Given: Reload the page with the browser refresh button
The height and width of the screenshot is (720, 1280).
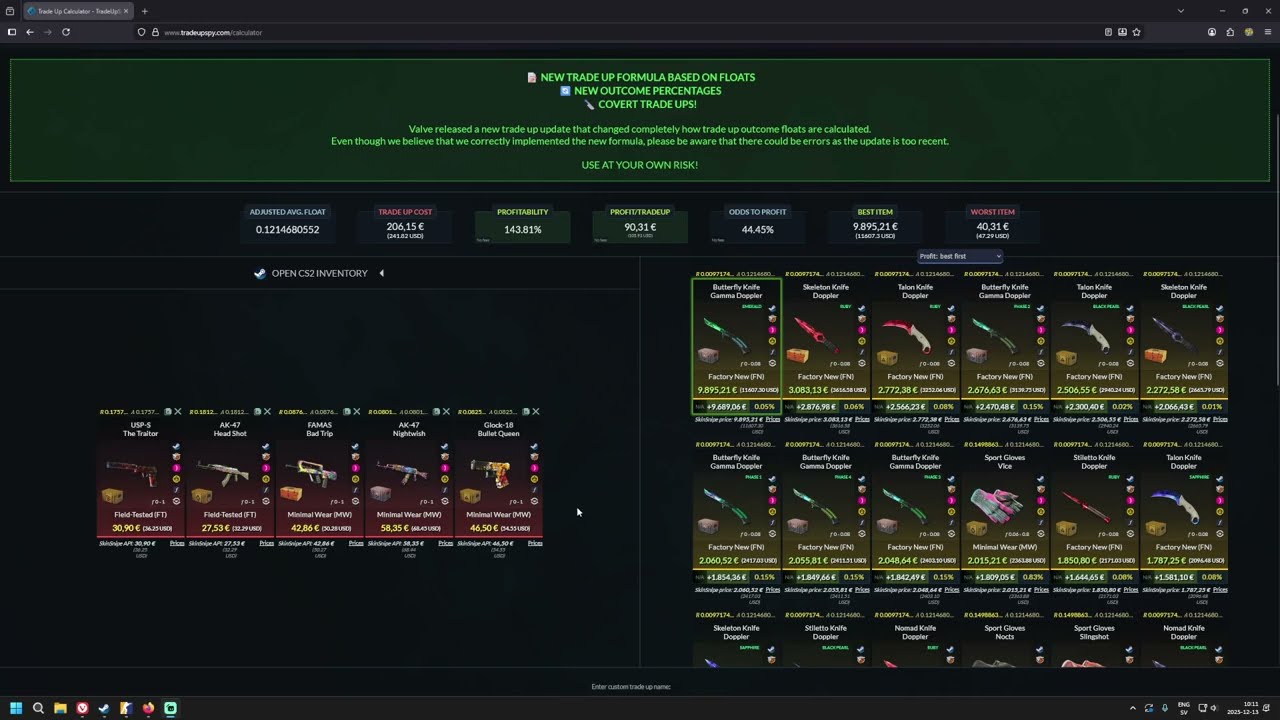Looking at the screenshot, I should [66, 32].
